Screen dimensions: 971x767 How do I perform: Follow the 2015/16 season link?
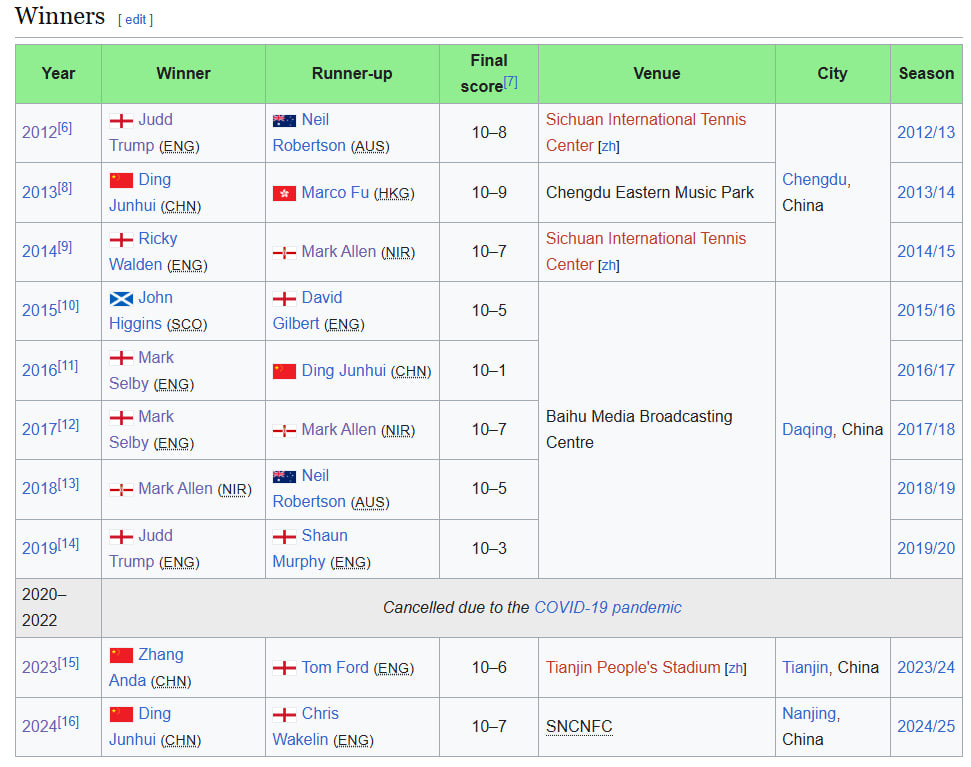coord(925,310)
